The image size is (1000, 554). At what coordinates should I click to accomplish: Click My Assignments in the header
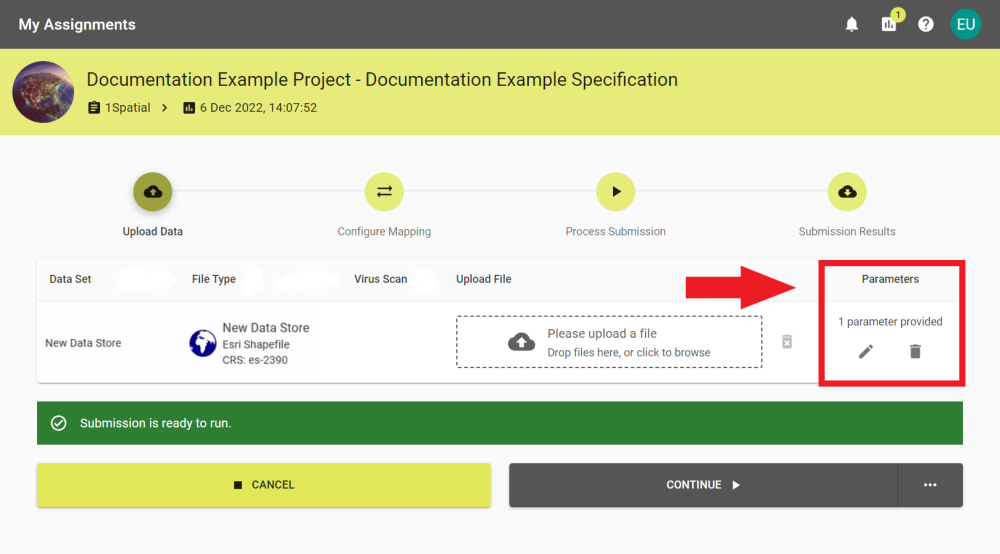tap(77, 24)
